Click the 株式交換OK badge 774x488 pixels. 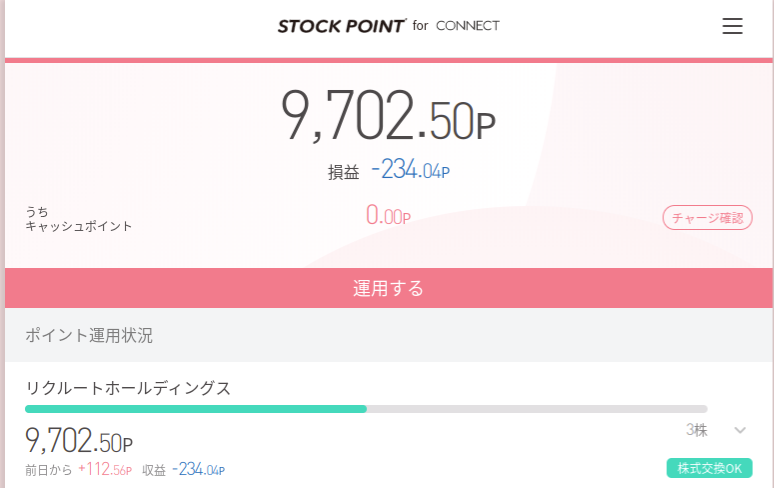[x=709, y=468]
